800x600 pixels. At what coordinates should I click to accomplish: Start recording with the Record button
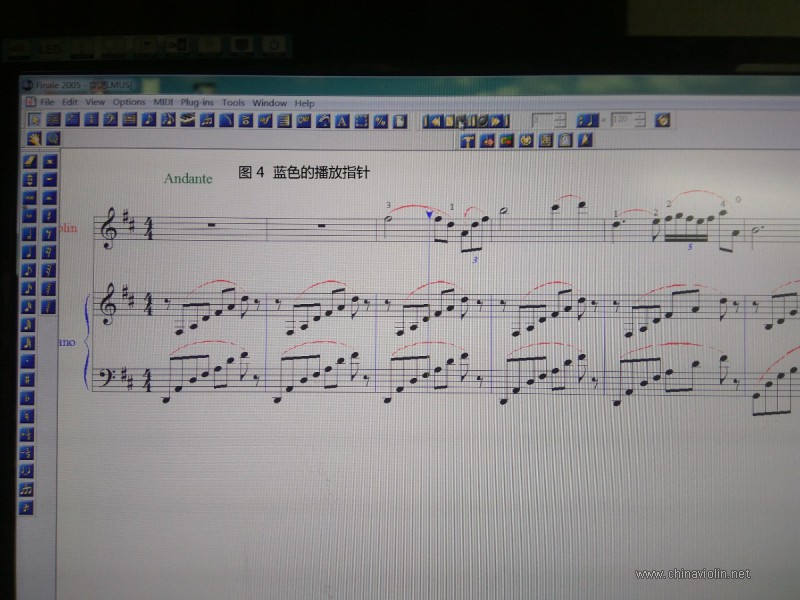[484, 121]
